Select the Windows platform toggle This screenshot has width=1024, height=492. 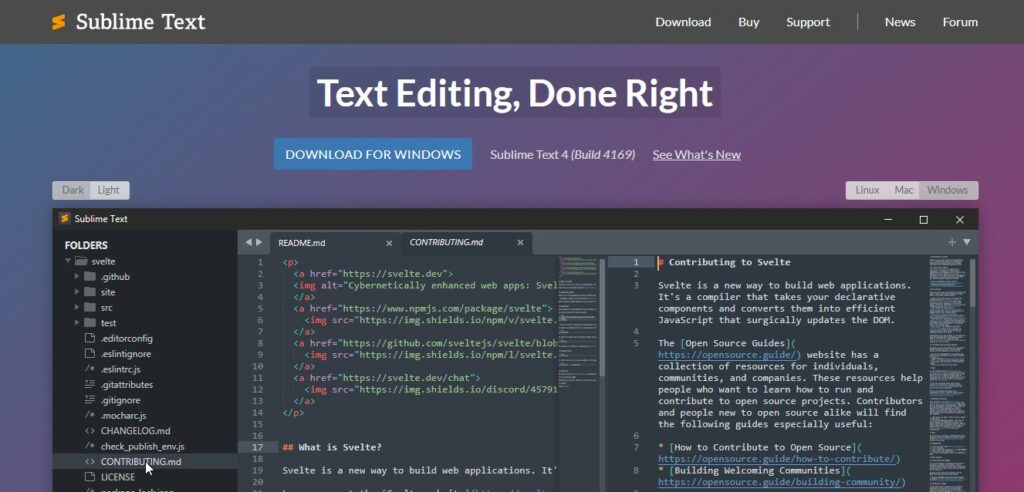[x=948, y=190]
